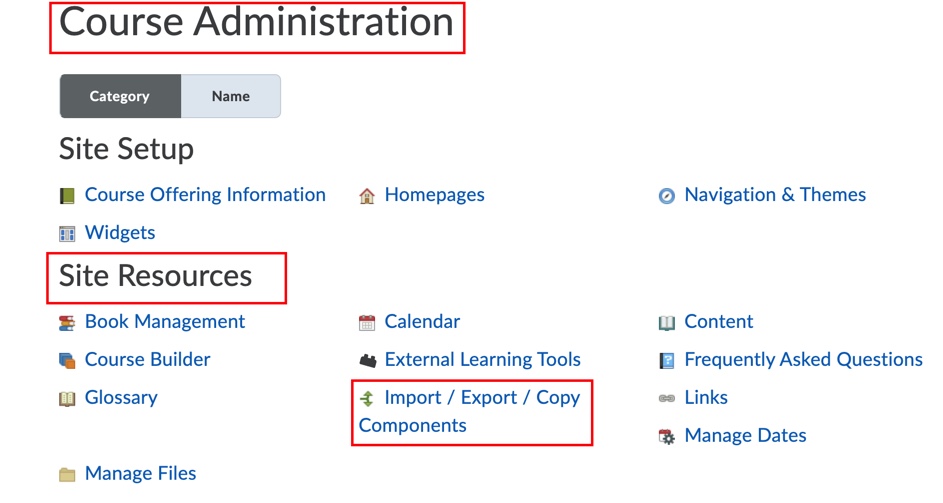Click the Links chain icon
Viewport: 943px width, 503px height.
pyautogui.click(x=667, y=398)
